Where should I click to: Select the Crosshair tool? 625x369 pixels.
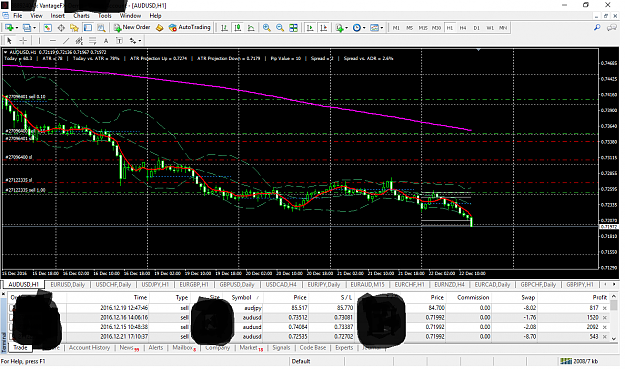(23, 41)
